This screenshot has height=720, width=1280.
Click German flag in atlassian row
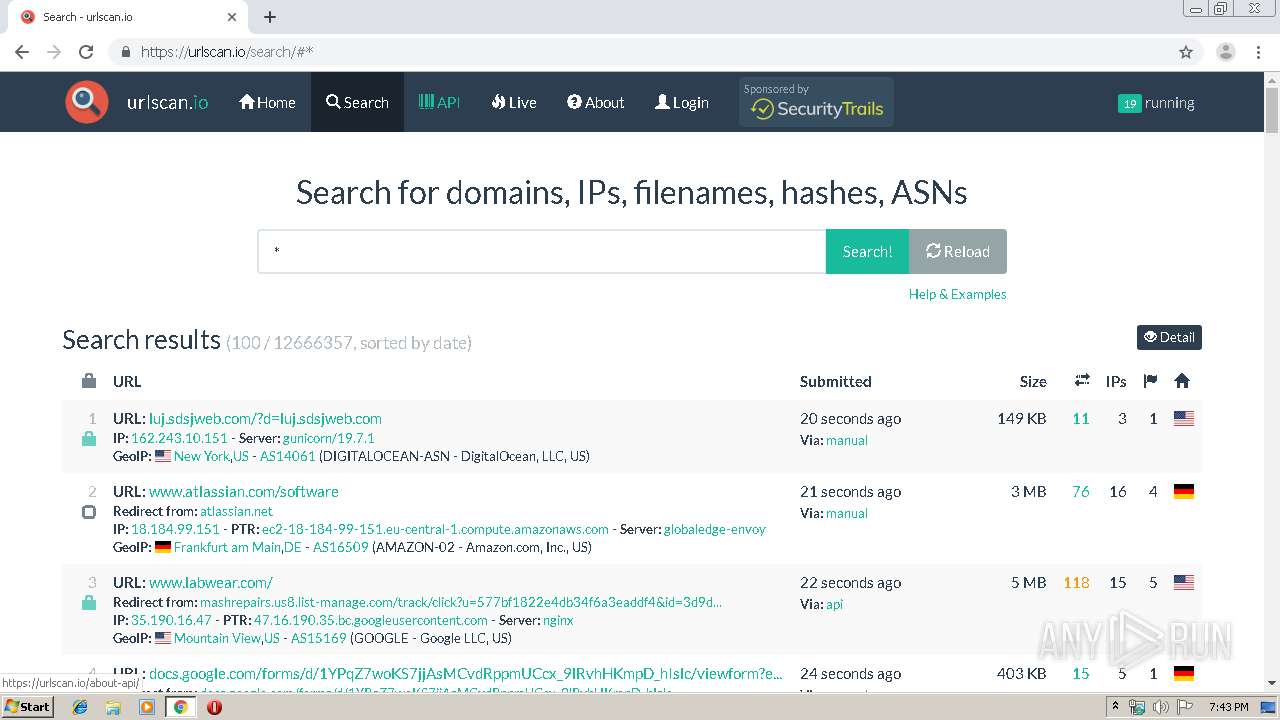(x=1184, y=491)
